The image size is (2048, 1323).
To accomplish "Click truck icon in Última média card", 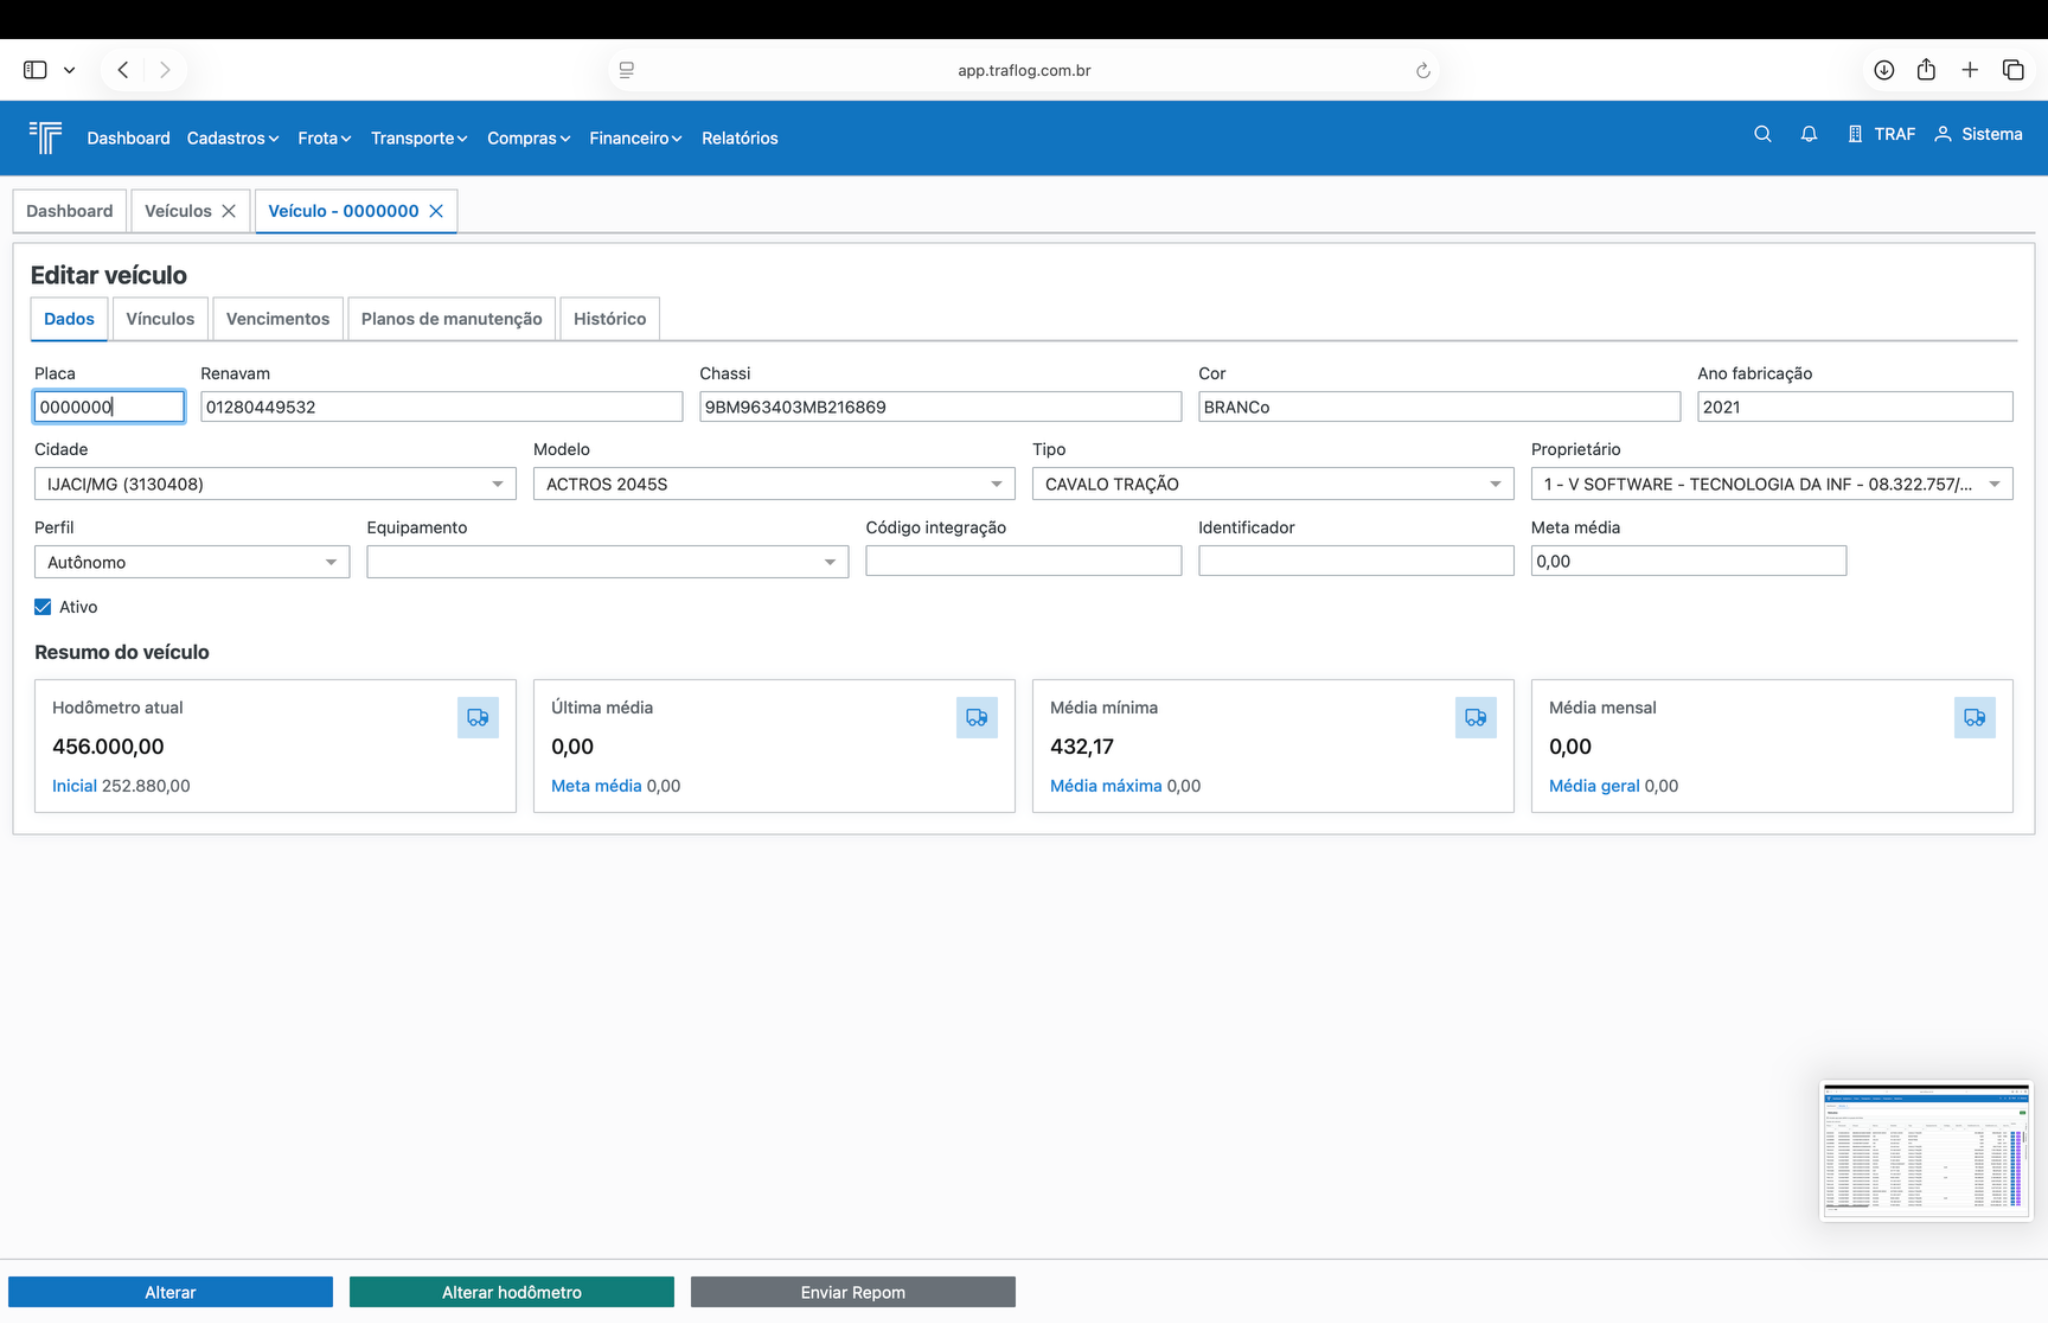I will point(976,717).
